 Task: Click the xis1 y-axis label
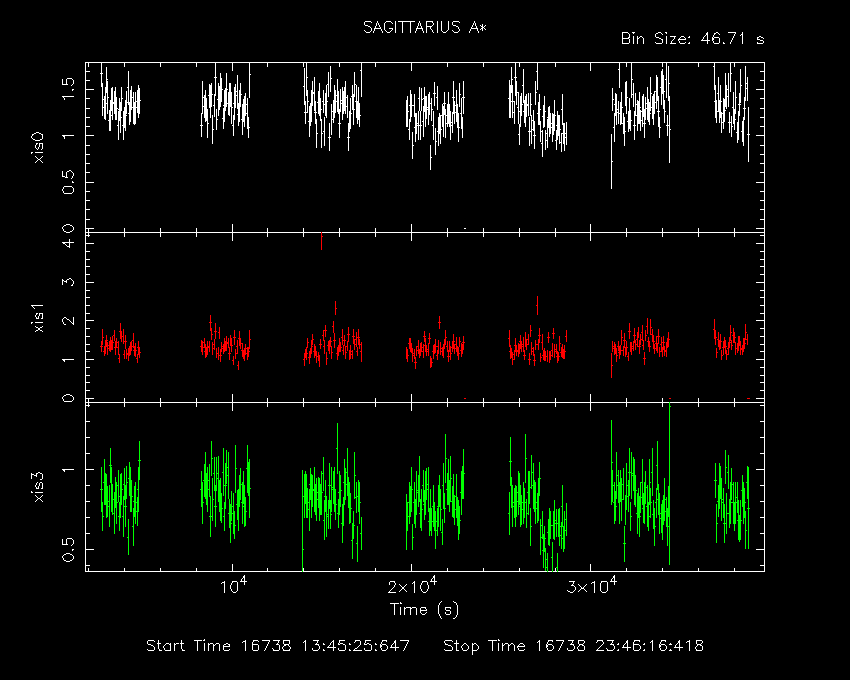(x=38, y=317)
